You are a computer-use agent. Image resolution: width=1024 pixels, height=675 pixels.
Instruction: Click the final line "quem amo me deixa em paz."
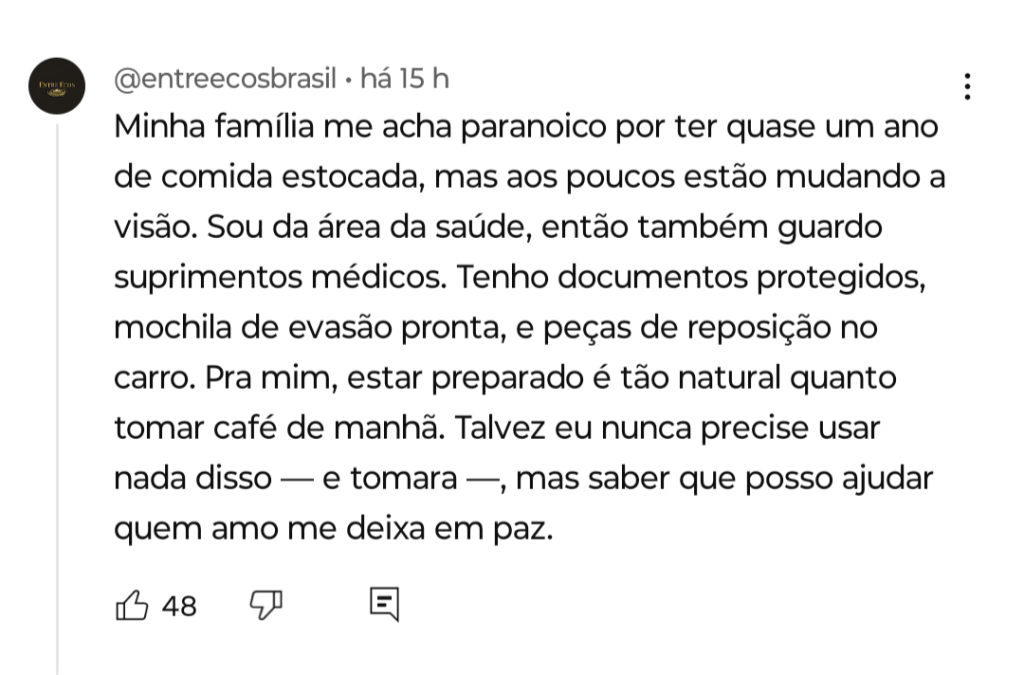(x=333, y=528)
